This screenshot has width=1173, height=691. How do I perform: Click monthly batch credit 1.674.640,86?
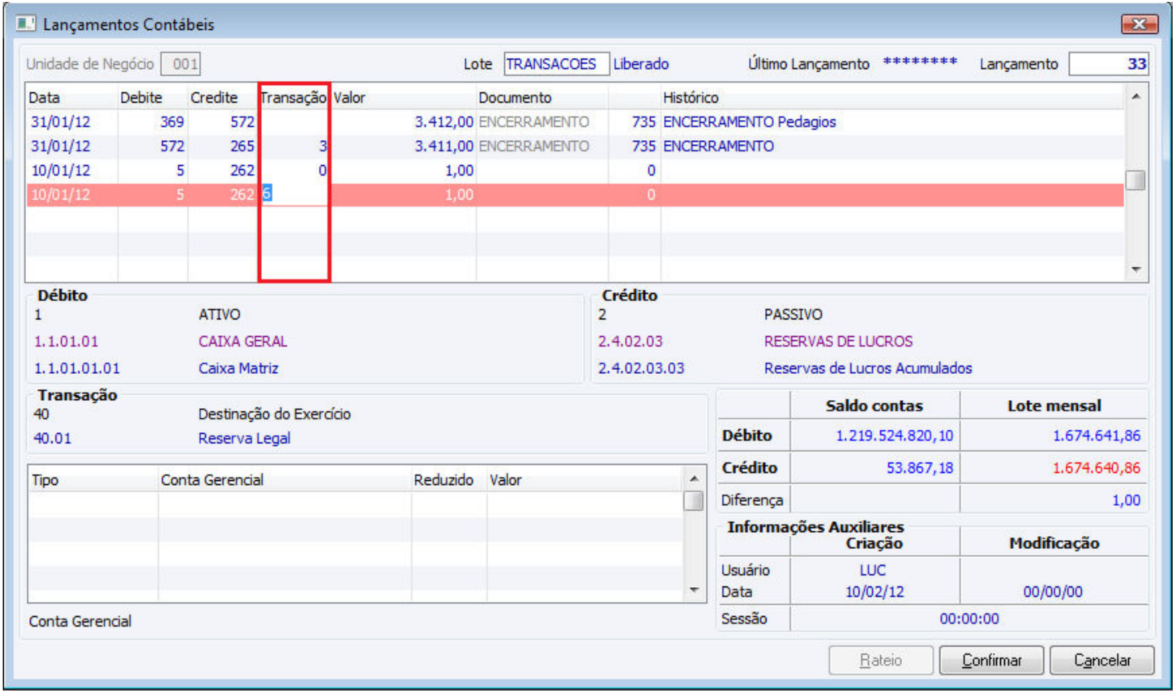1097,468
